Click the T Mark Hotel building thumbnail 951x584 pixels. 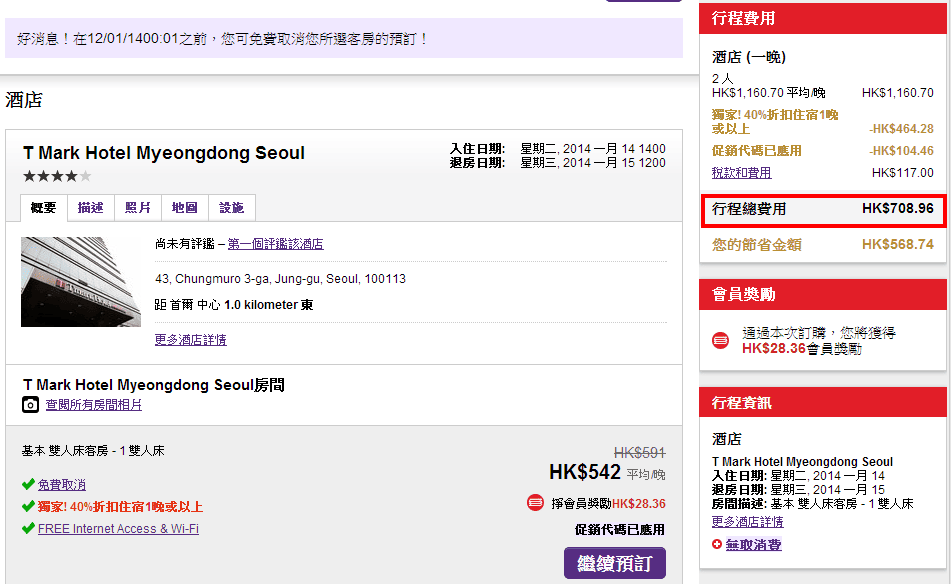click(81, 282)
